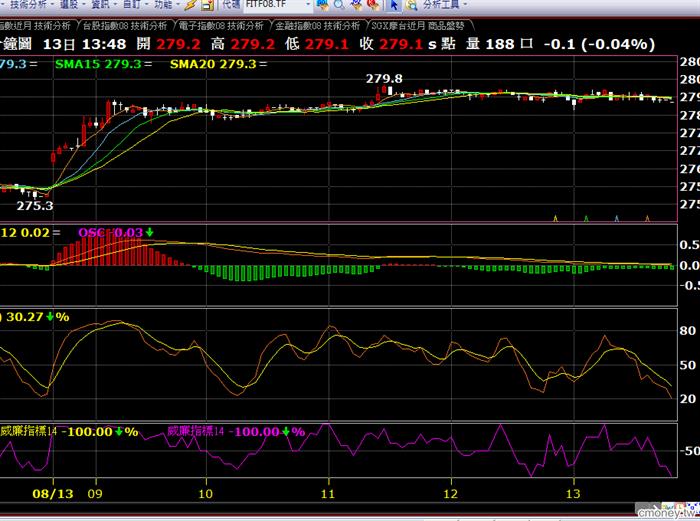Image resolution: width=700 pixels, height=521 pixels.
Task: Click the 10 hour label on the time axis
Action: (x=205, y=494)
